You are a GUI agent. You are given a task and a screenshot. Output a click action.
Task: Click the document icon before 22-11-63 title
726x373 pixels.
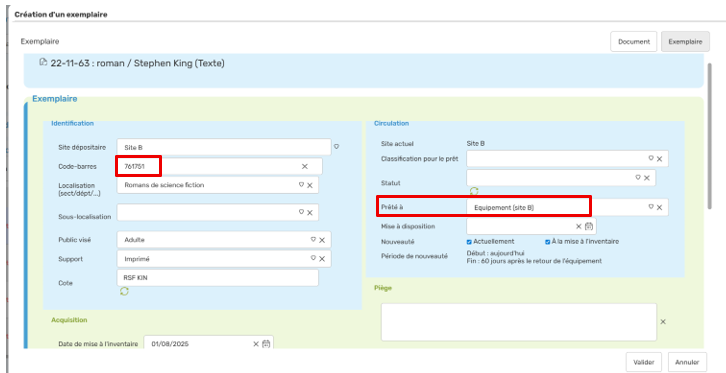[43, 62]
